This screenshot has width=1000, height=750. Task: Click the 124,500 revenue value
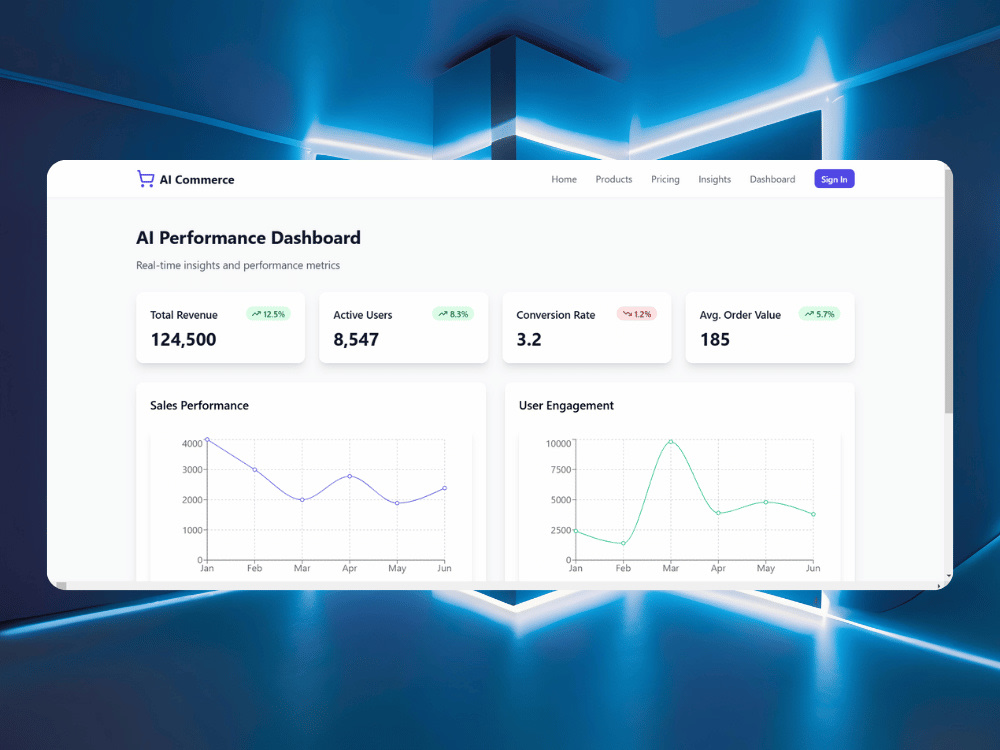tap(183, 339)
